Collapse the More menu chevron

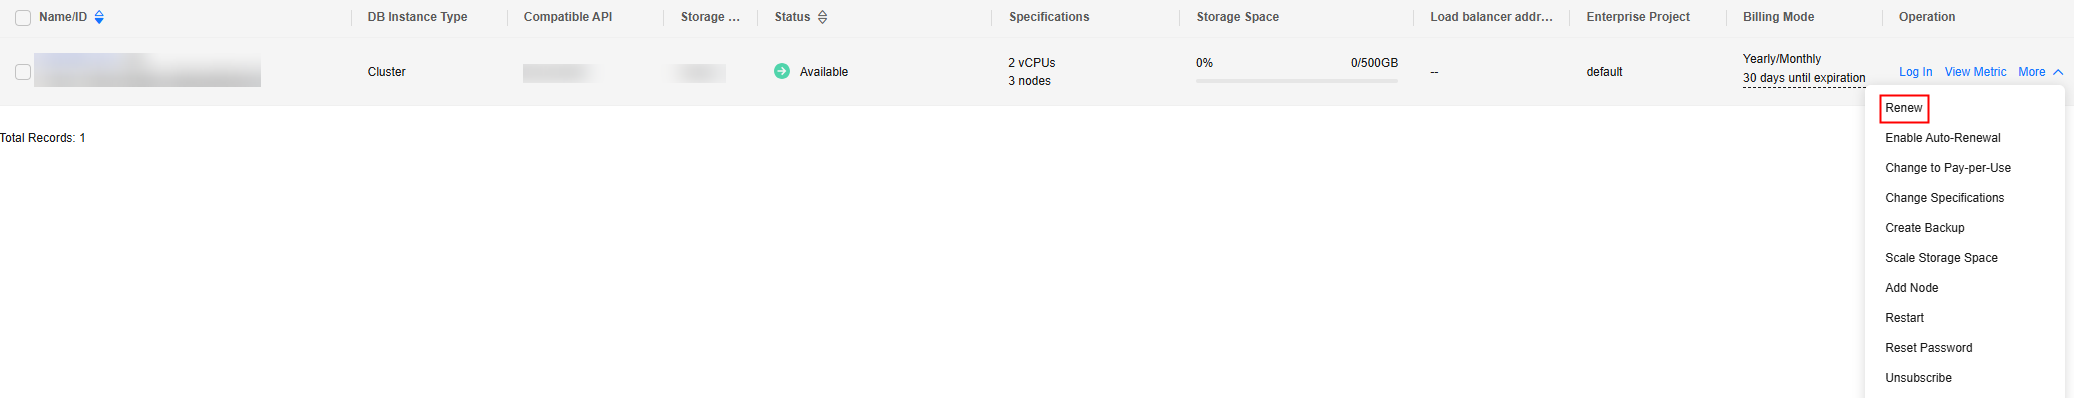point(2058,72)
